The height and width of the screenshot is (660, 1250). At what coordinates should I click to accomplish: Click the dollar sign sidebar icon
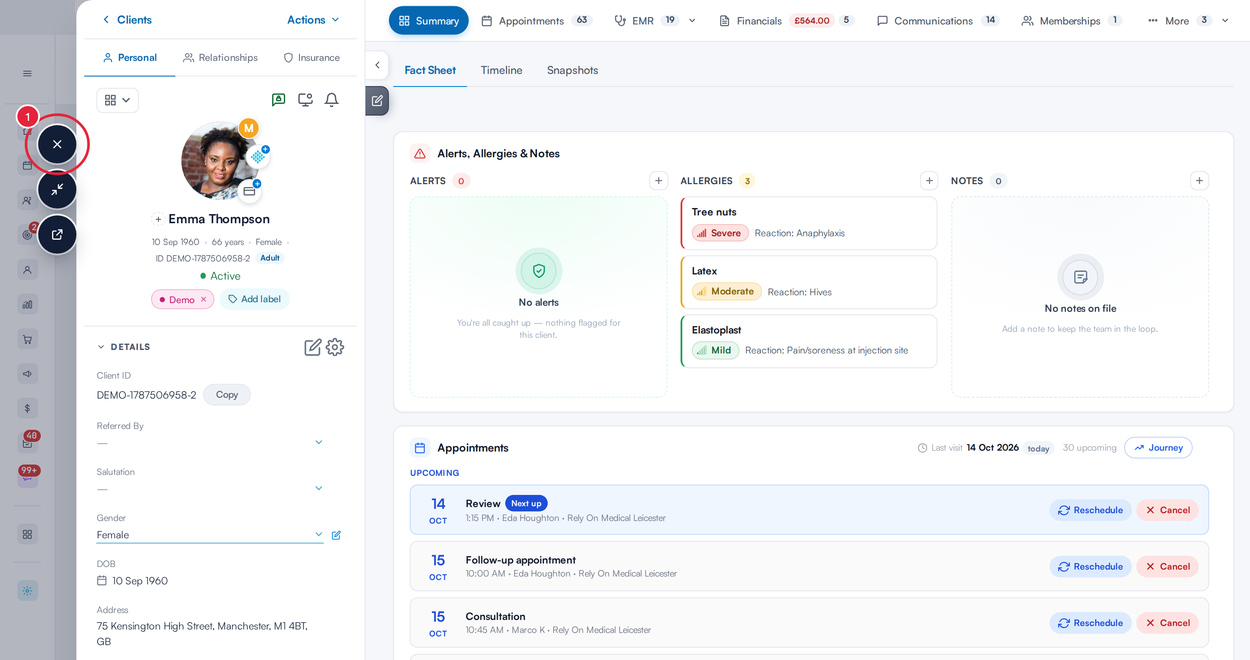[x=28, y=408]
